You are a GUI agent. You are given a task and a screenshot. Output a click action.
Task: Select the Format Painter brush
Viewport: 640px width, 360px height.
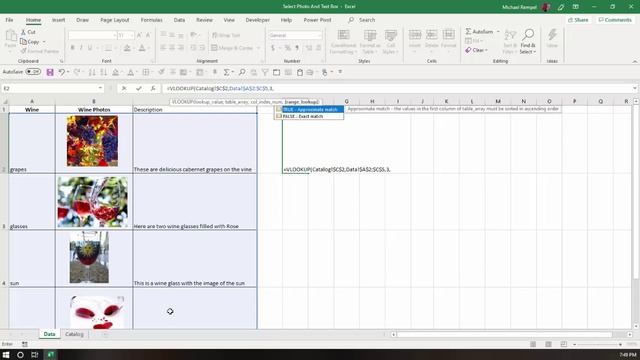pyautogui.click(x=23, y=51)
